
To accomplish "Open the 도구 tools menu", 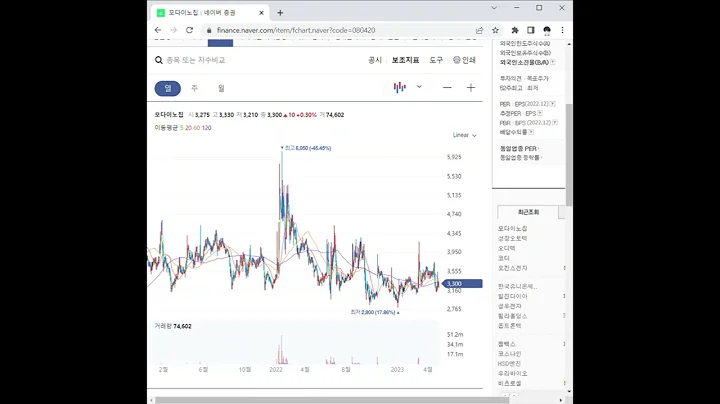I will [436, 60].
